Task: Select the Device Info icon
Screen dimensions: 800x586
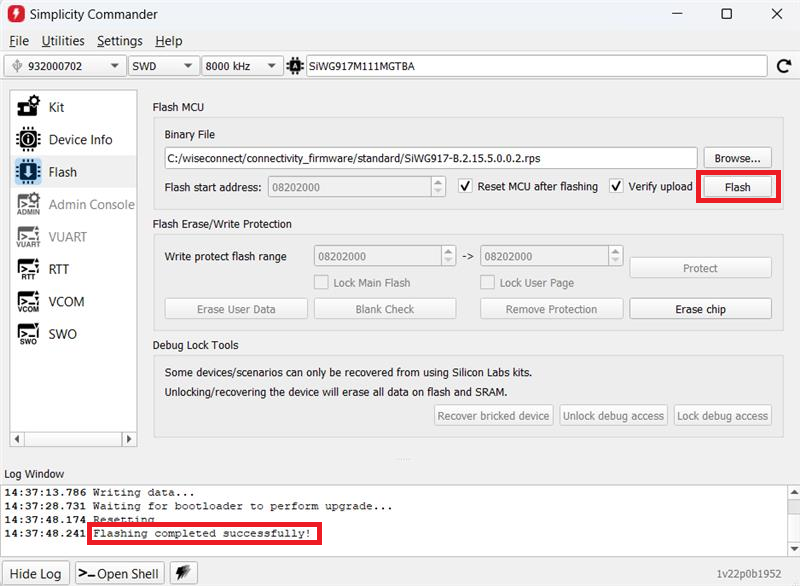Action: [29, 140]
